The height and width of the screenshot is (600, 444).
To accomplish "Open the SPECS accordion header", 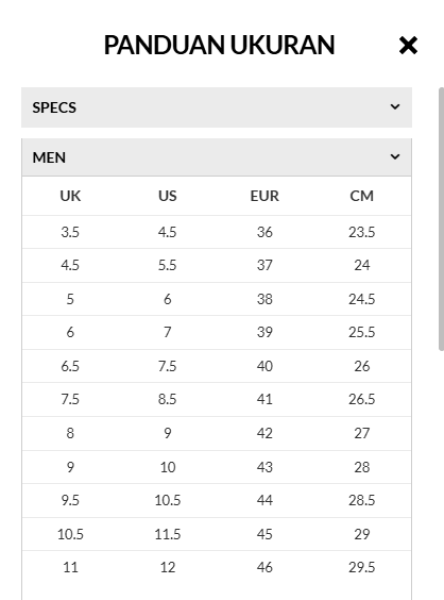I will (x=217, y=108).
